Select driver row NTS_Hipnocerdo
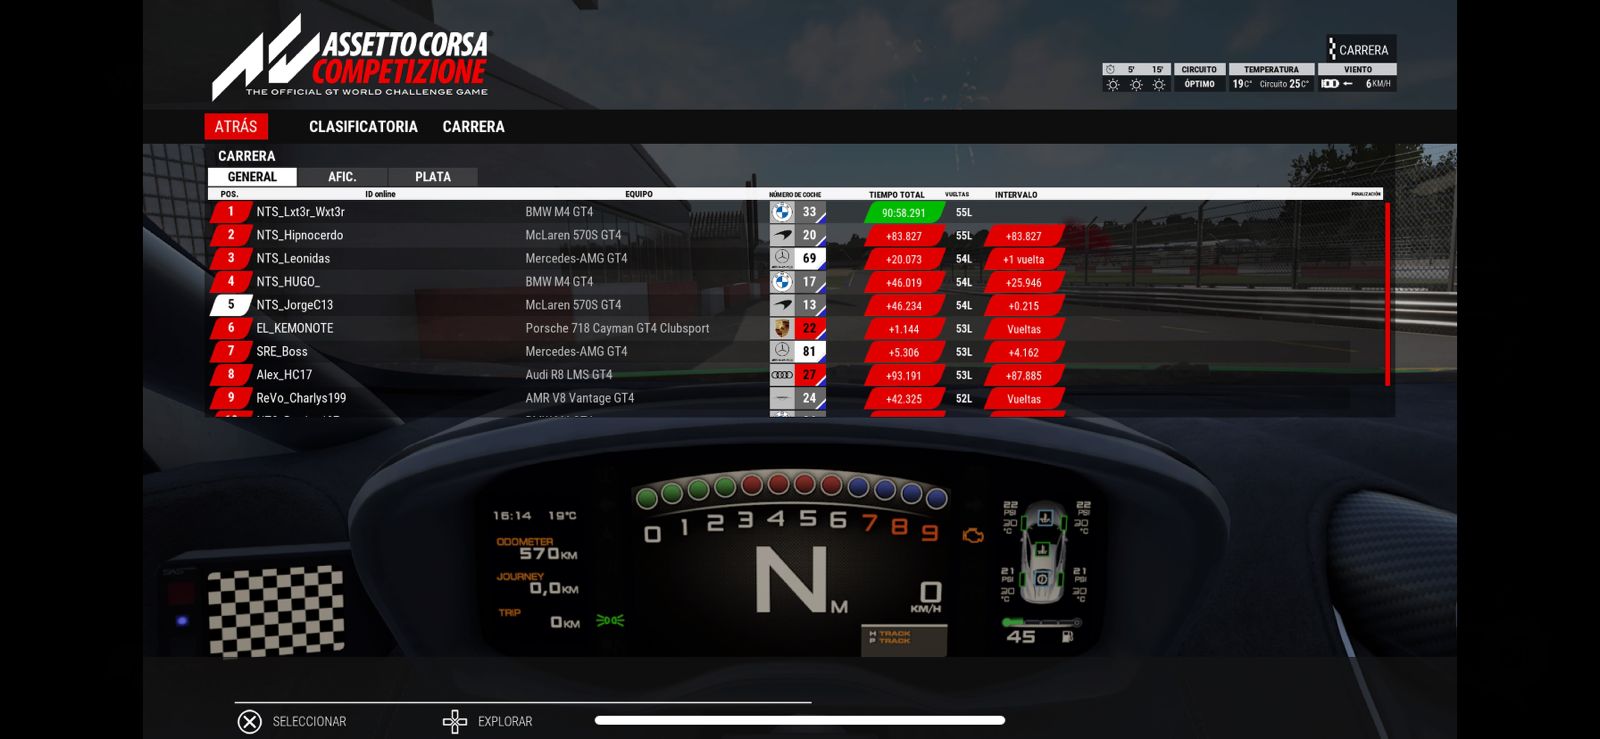The width and height of the screenshot is (1600, 739). 795,235
